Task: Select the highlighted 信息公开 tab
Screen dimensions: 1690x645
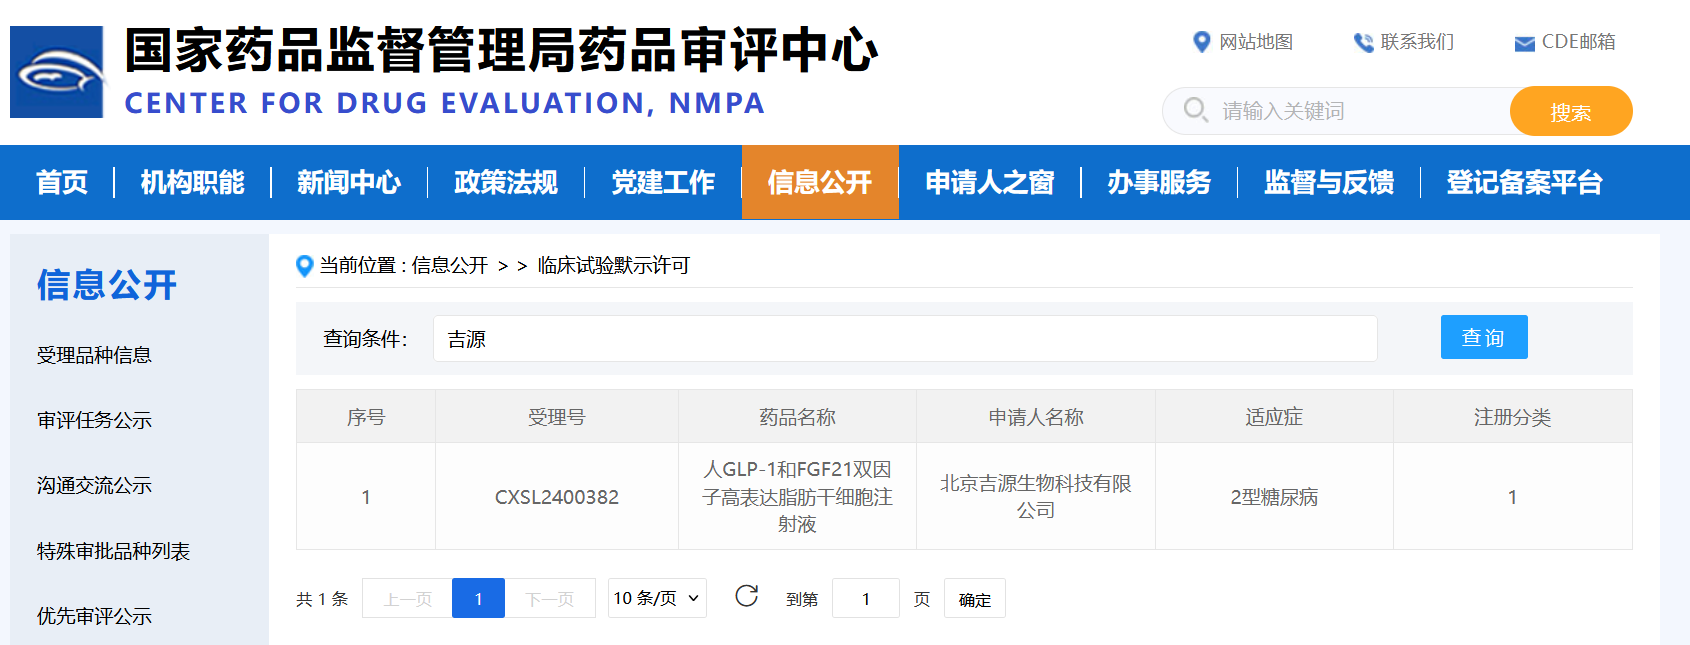Action: pos(820,182)
